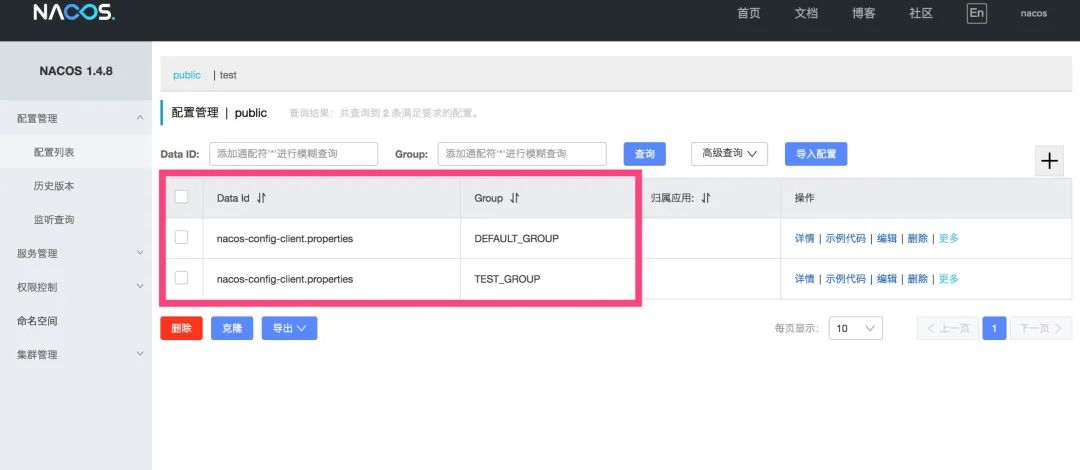
Task: Click the TEST_GROUP cell
Action: (508, 279)
